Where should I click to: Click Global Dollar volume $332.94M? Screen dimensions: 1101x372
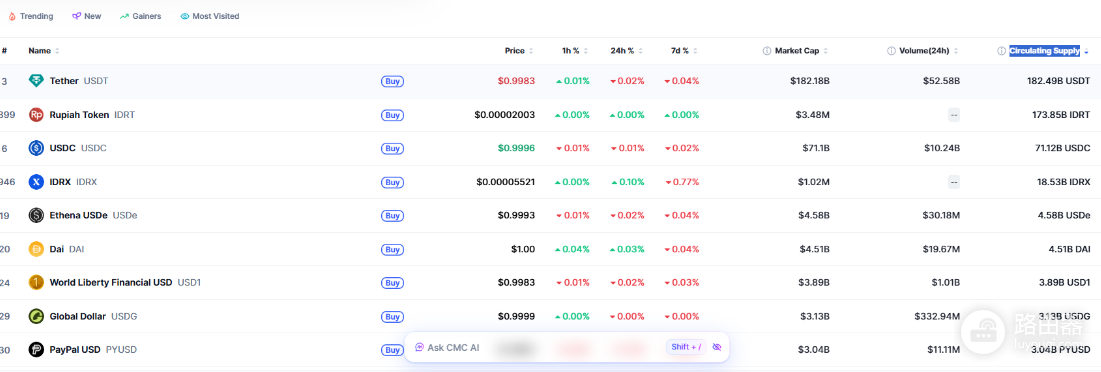pyautogui.click(x=936, y=316)
